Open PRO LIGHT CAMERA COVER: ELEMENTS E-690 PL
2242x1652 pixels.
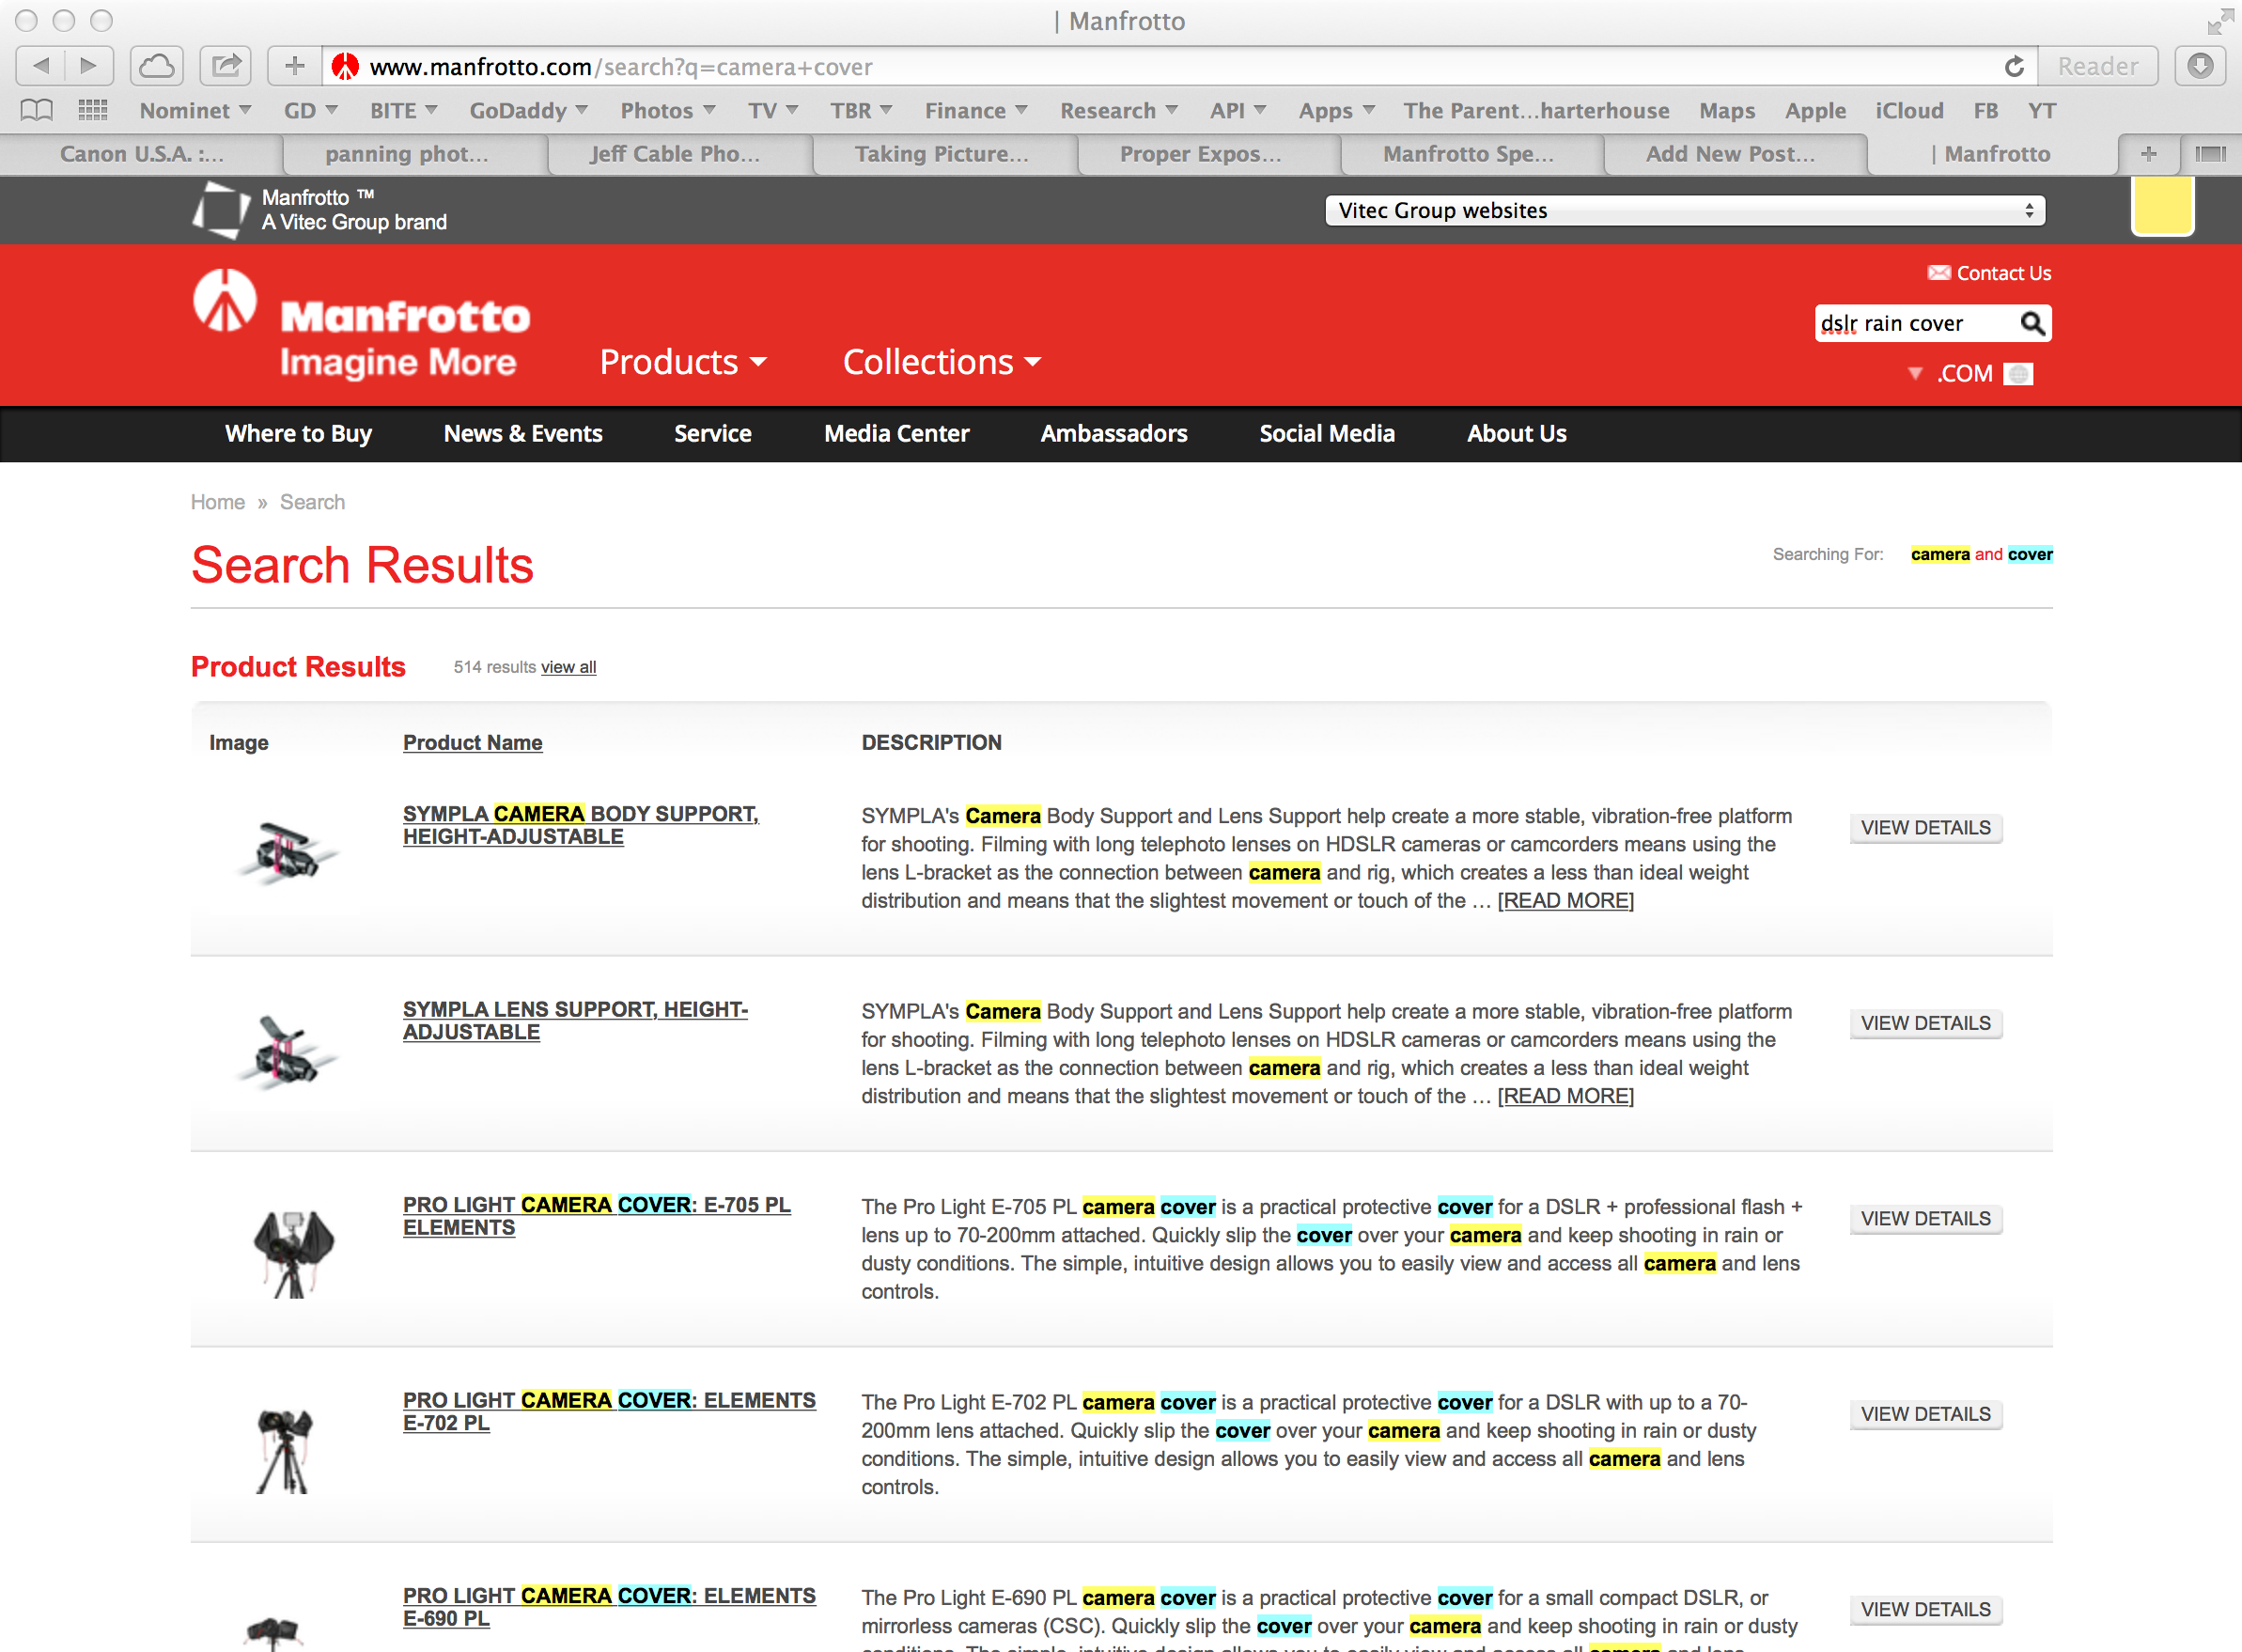[609, 1607]
